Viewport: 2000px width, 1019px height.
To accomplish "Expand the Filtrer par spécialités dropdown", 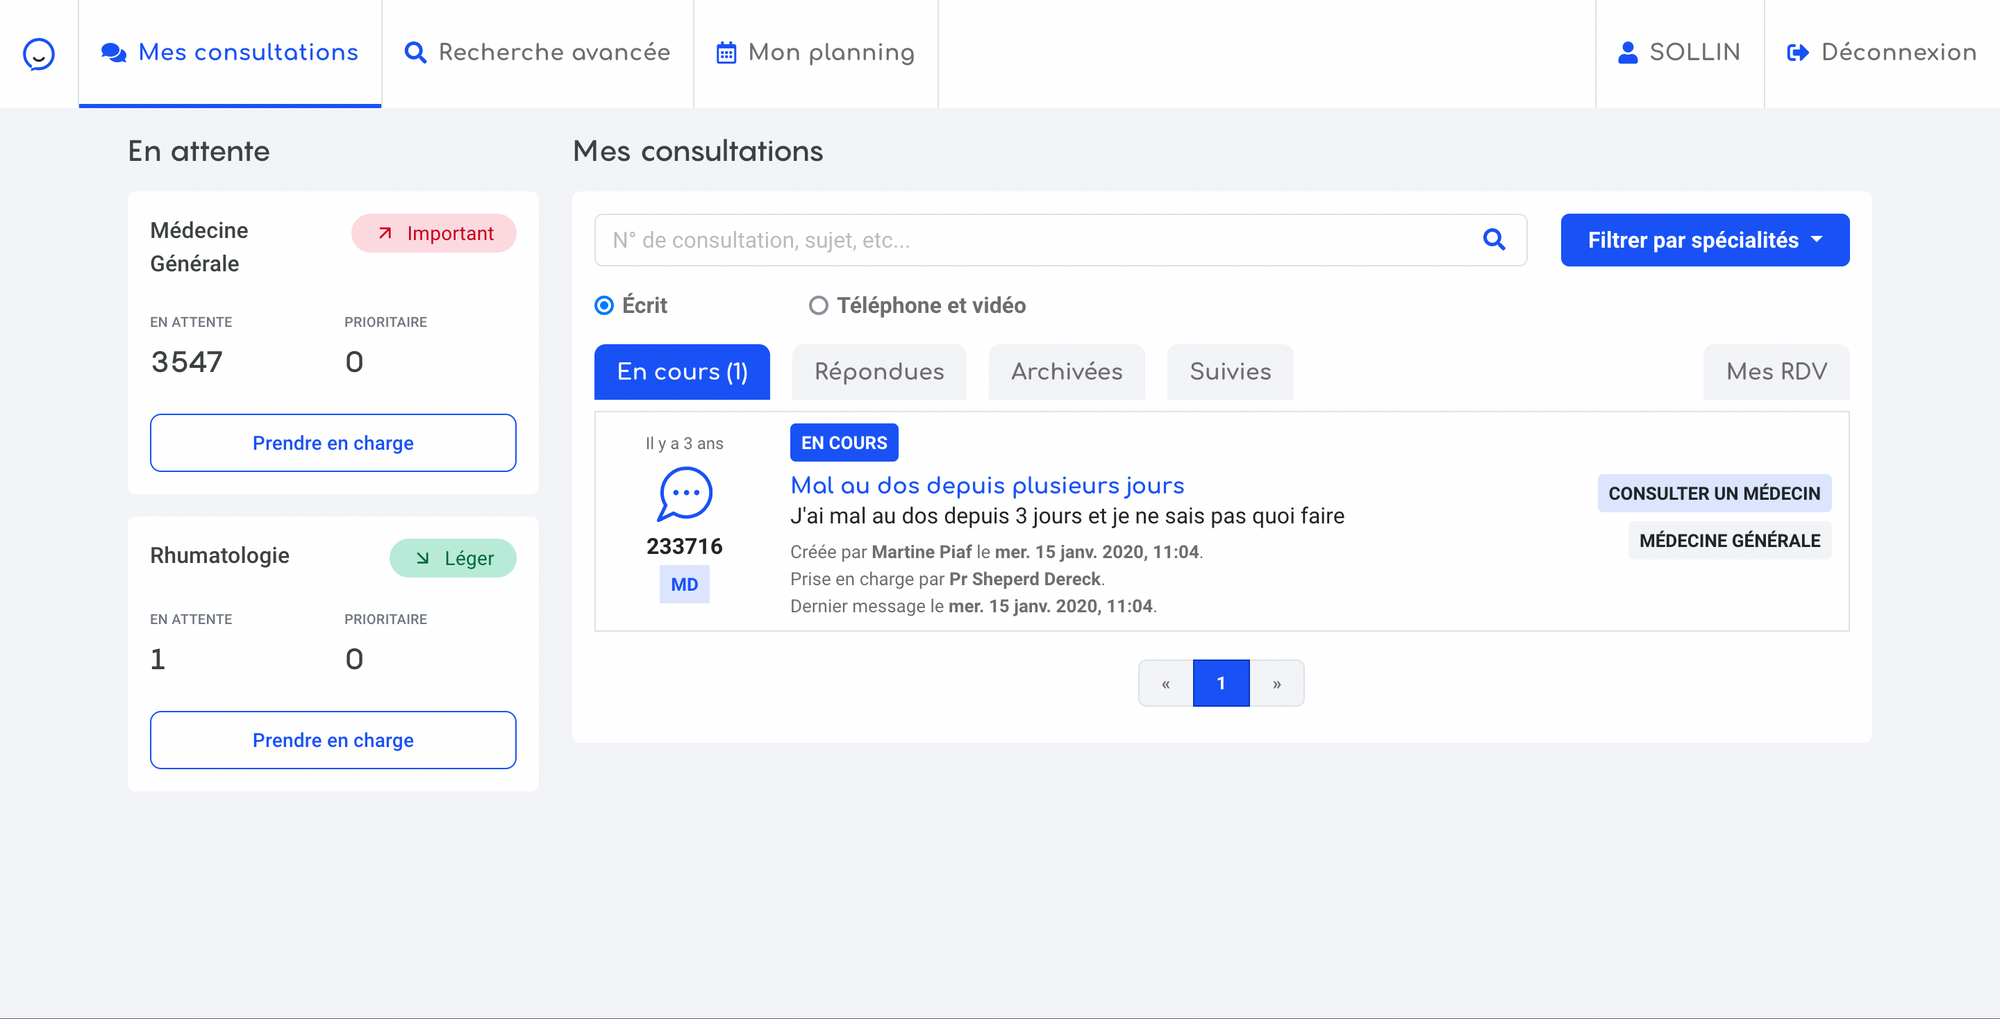I will click(1704, 240).
